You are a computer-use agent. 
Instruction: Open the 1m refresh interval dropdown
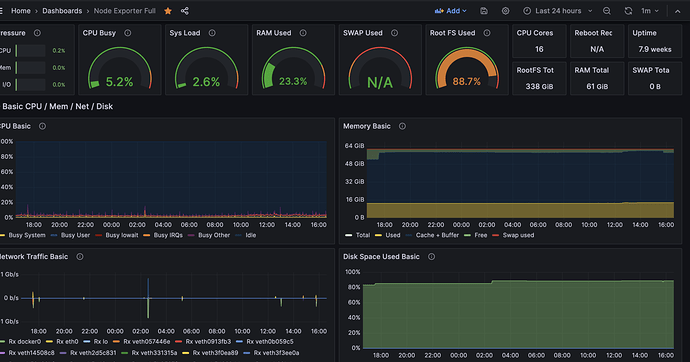(x=650, y=11)
